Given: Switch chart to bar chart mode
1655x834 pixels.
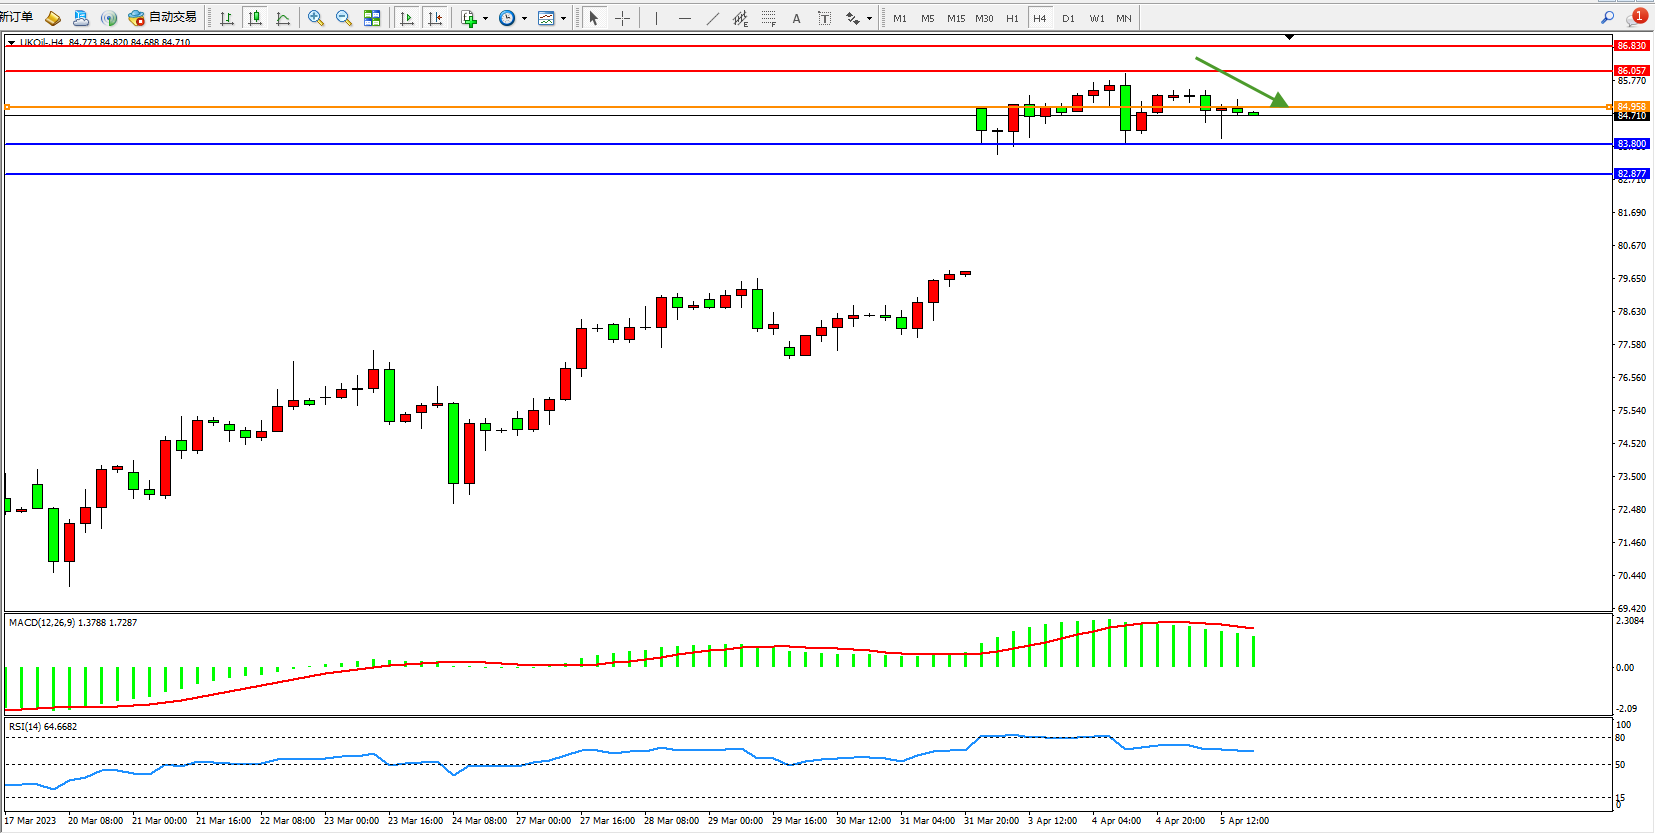Looking at the screenshot, I should tap(227, 18).
